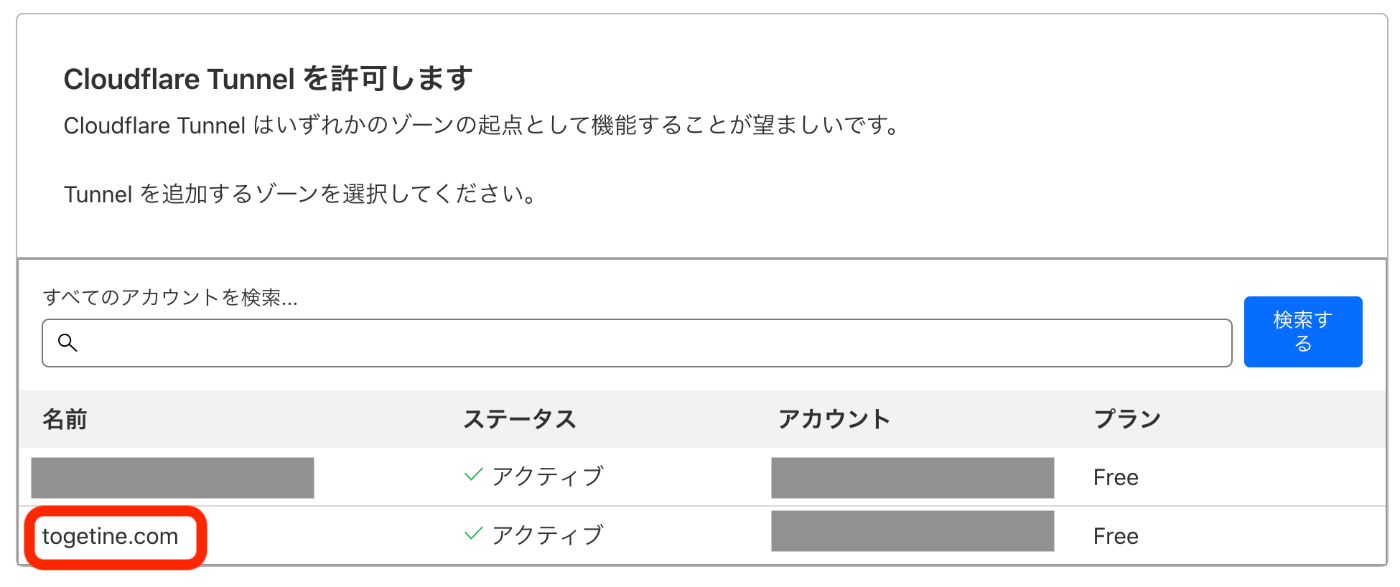Viewport: 1400px width, 587px height.
Task: Click the ステータス column header
Action: tap(520, 419)
